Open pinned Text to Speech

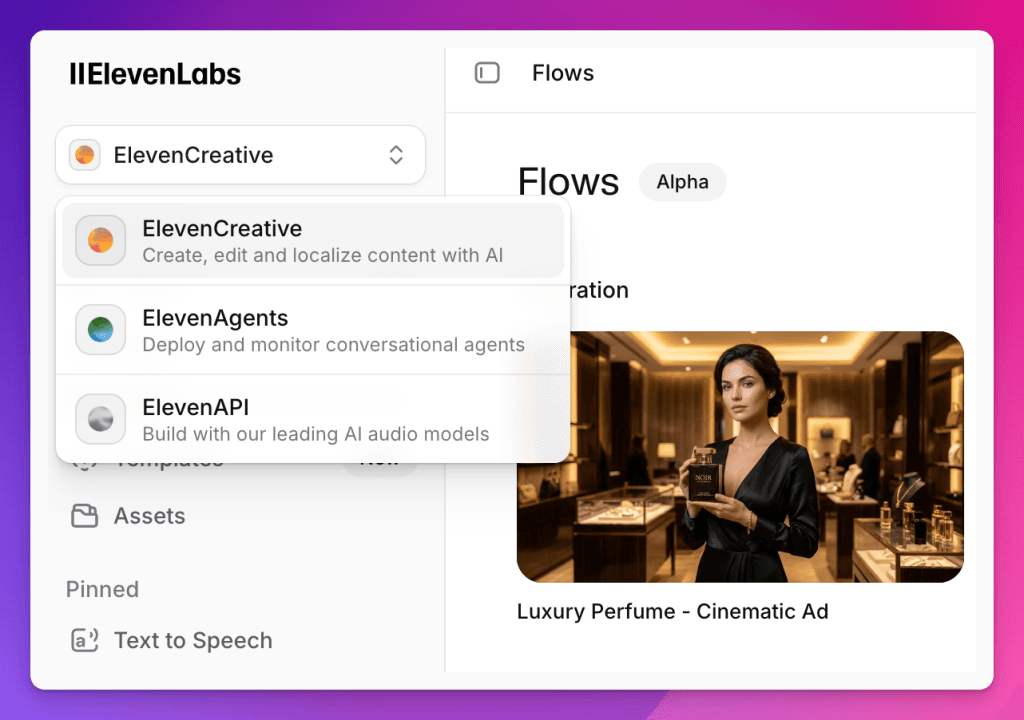[x=193, y=640]
